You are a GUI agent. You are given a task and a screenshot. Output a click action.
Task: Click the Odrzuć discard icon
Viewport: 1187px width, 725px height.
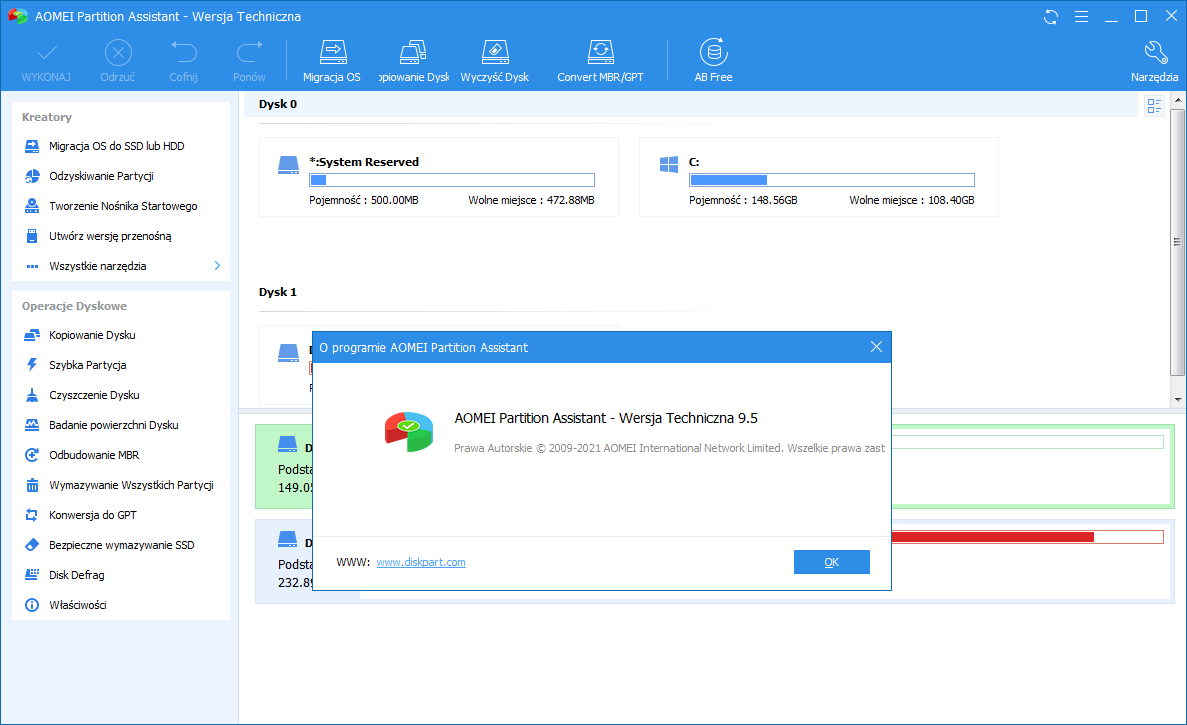point(117,53)
